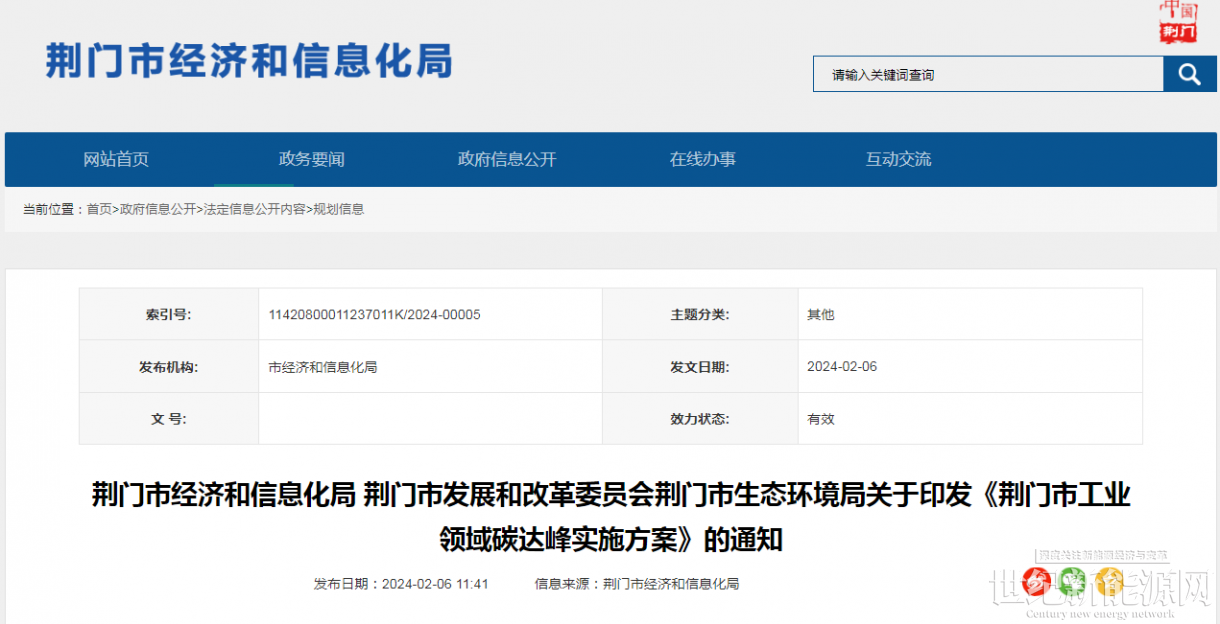Click the magnifier search icon button
Viewport: 1220px width, 624px height.
[1189, 74]
